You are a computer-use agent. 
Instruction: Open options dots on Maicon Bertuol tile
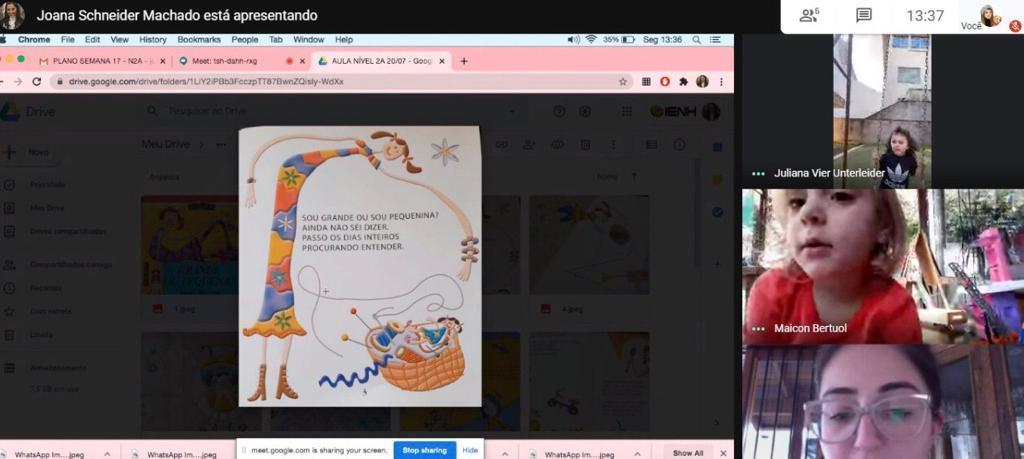click(759, 328)
